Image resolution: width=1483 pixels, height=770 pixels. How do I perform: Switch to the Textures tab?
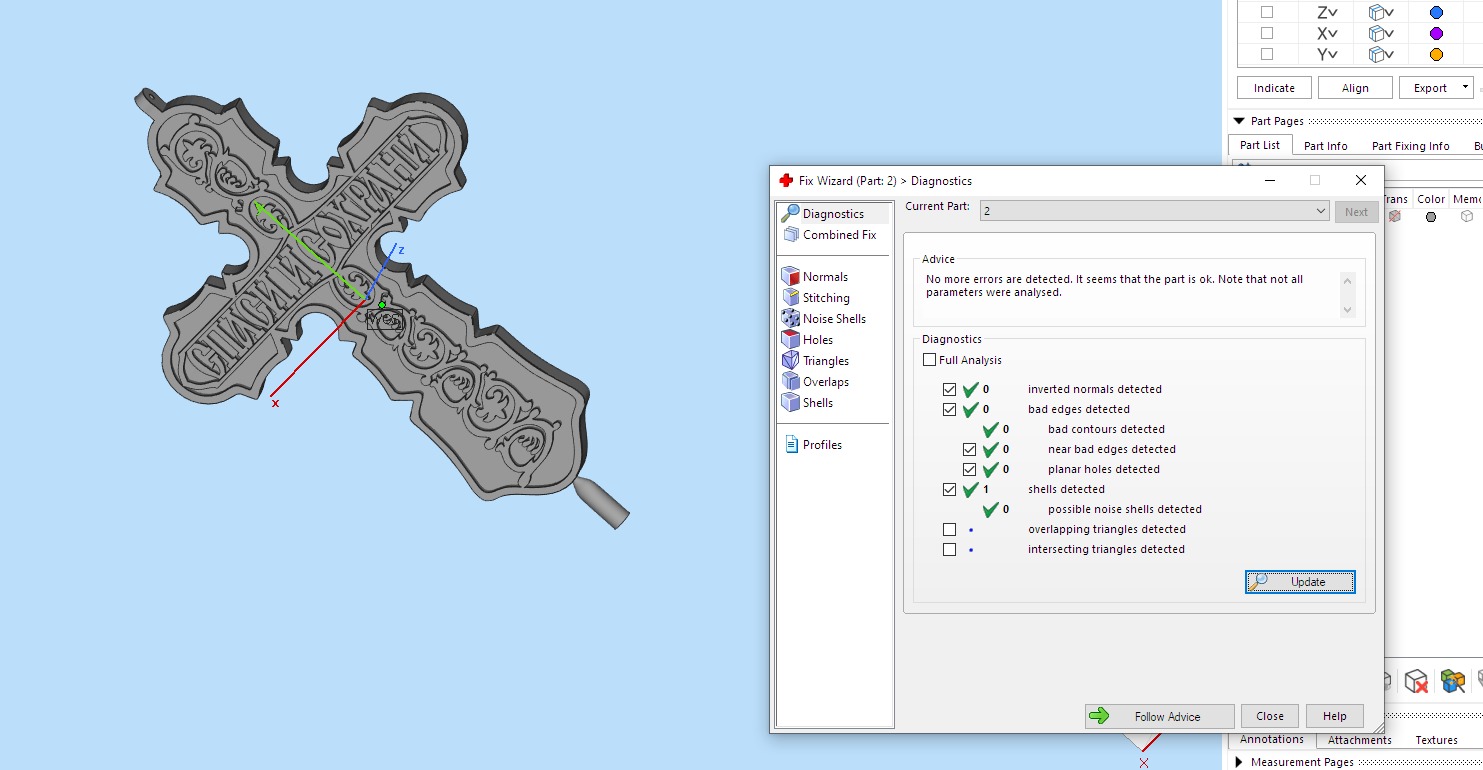(x=1437, y=740)
